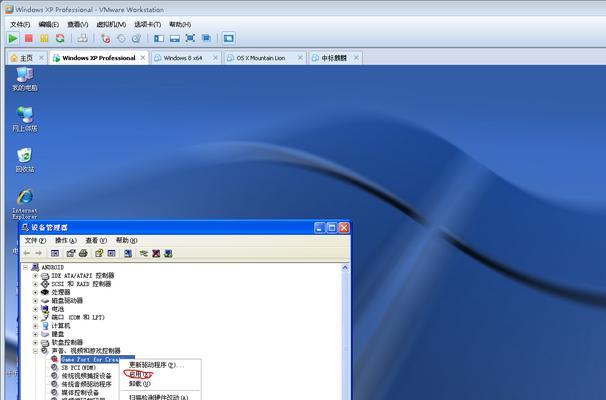Screen dimensions: 606x400
Task: Open VMware Help (帮助) menu
Action: pyautogui.click(x=180, y=24)
